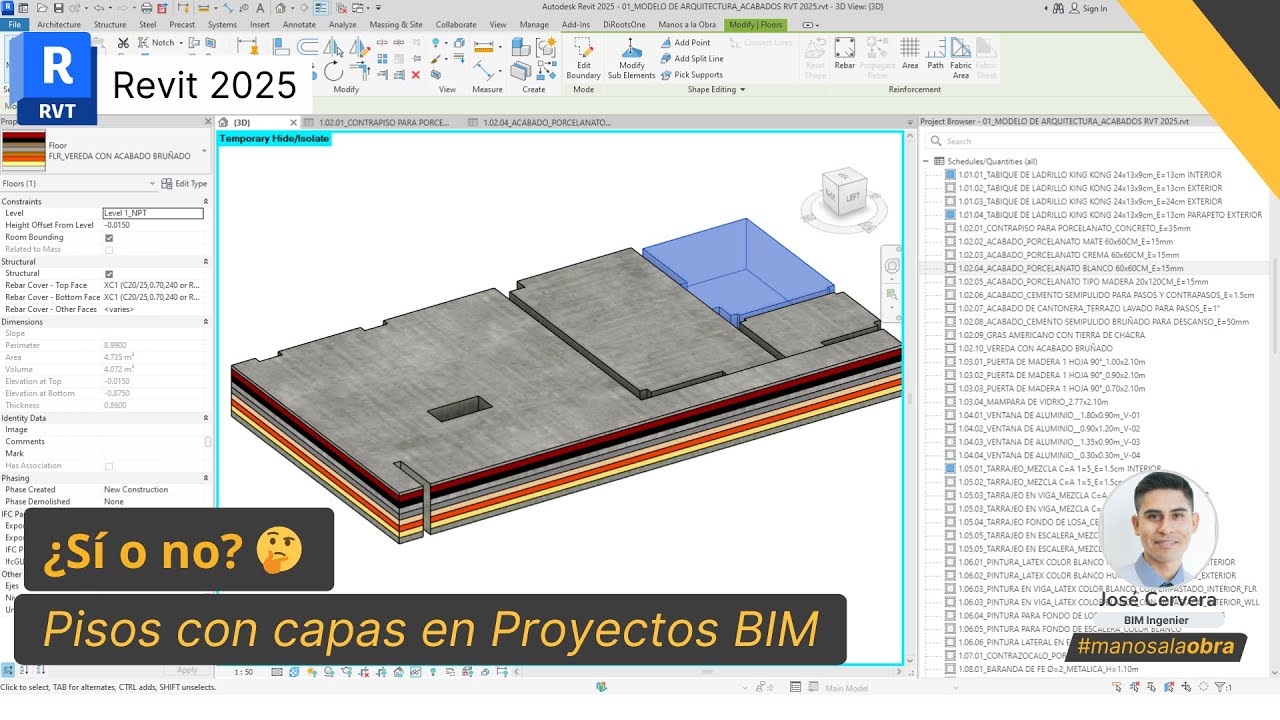Click the Sign In link

tap(1095, 8)
